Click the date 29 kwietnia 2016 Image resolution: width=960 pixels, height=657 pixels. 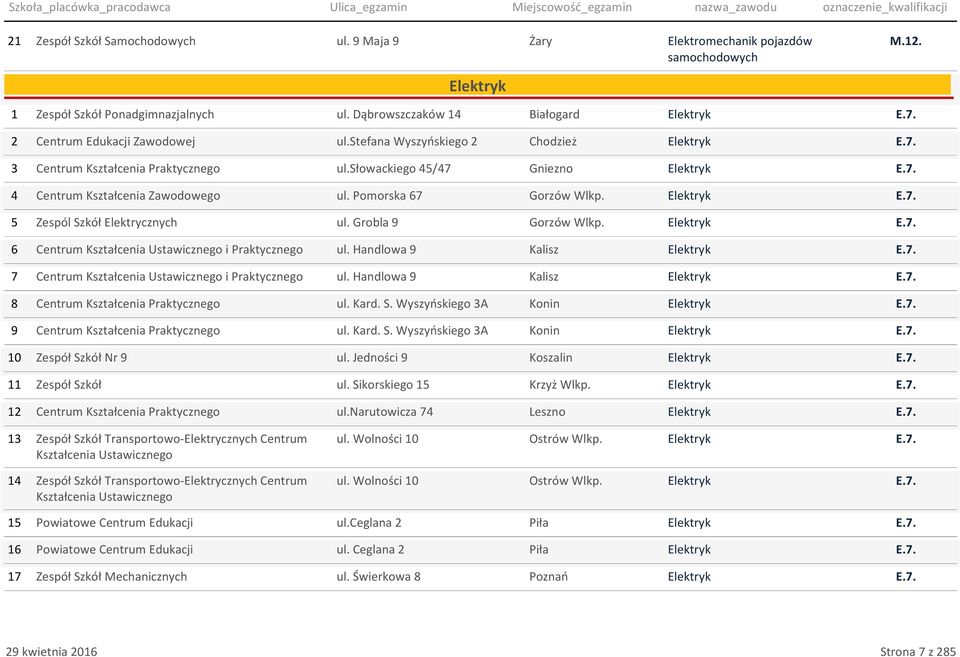click(51, 651)
